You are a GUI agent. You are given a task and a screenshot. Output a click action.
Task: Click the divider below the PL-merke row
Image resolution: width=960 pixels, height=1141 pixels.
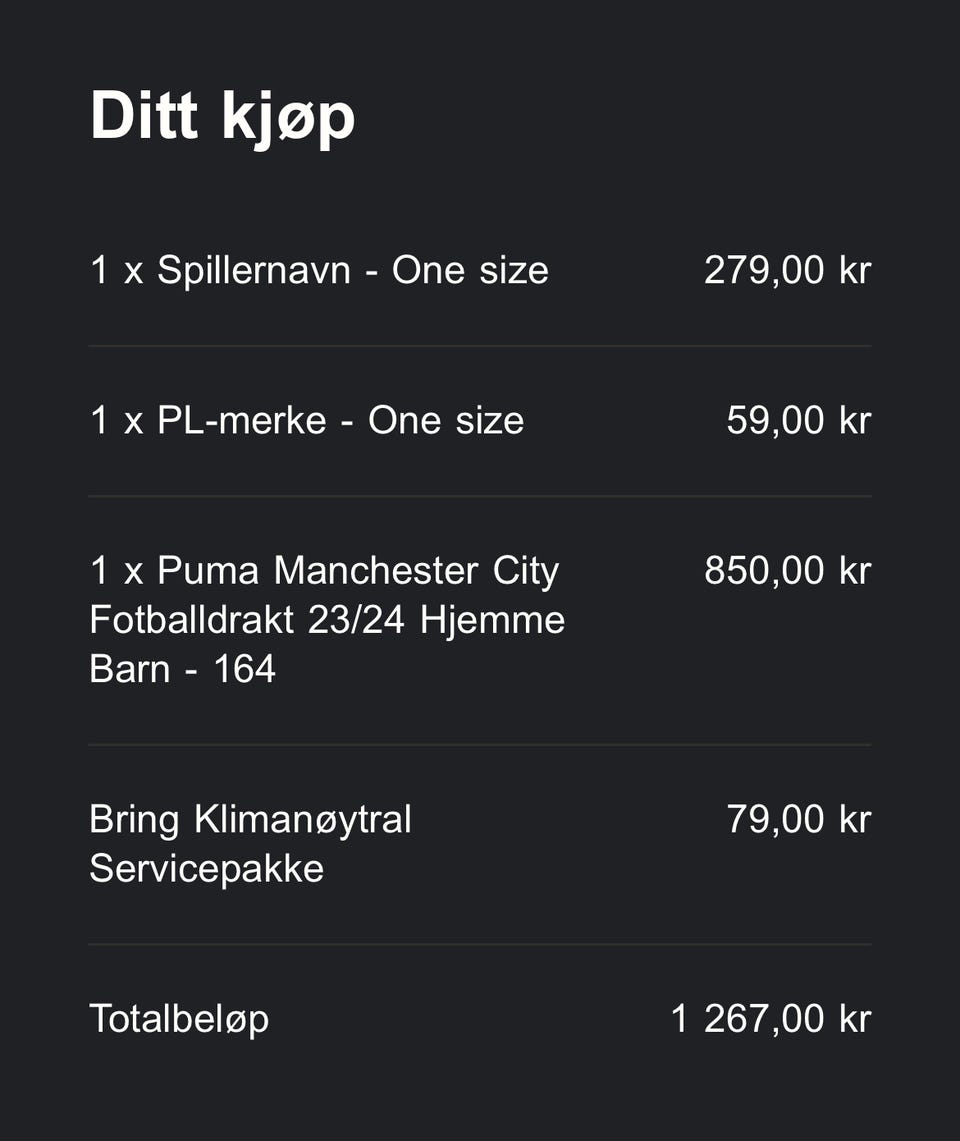480,496
